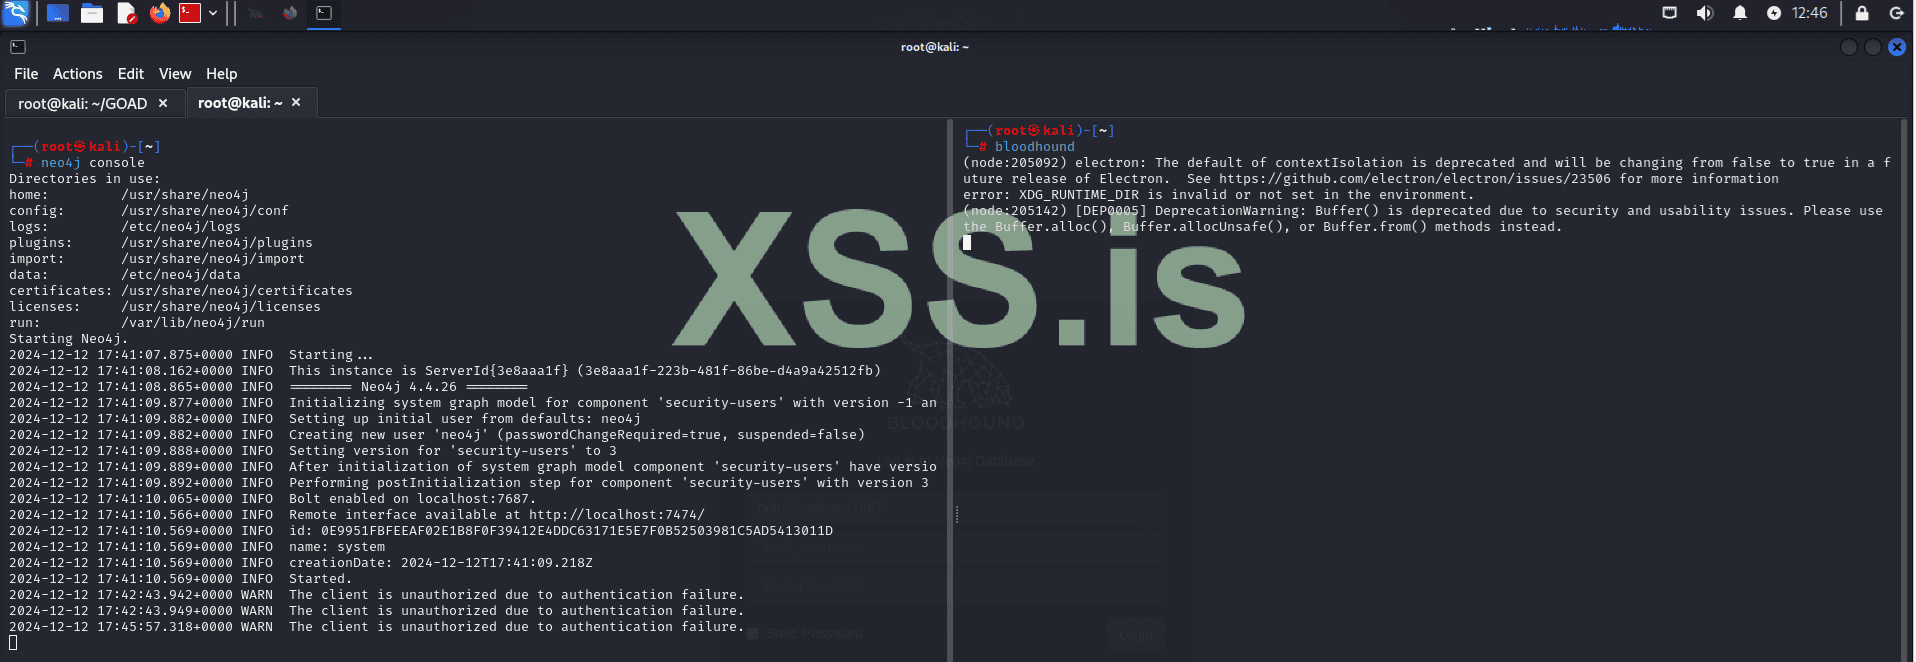
Task: Click the show desktop panel icon
Action: click(58, 13)
